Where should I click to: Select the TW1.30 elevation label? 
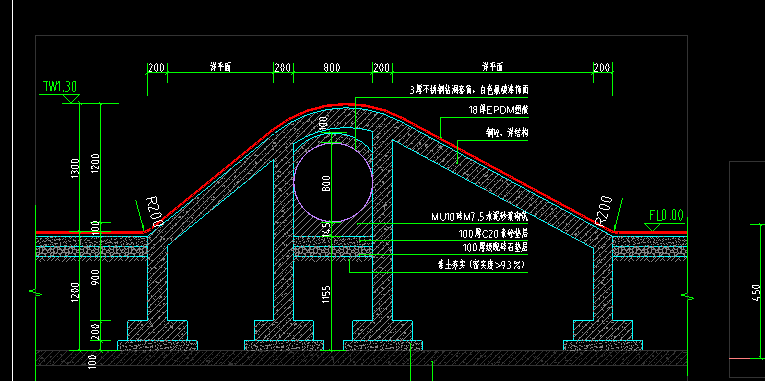pyautogui.click(x=60, y=87)
